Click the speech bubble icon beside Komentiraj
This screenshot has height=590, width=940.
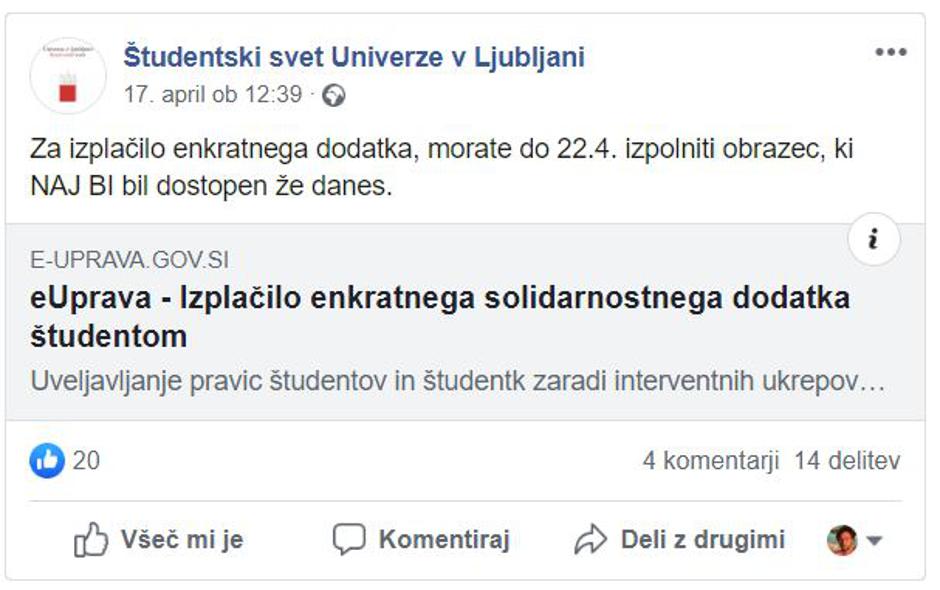pos(349,538)
